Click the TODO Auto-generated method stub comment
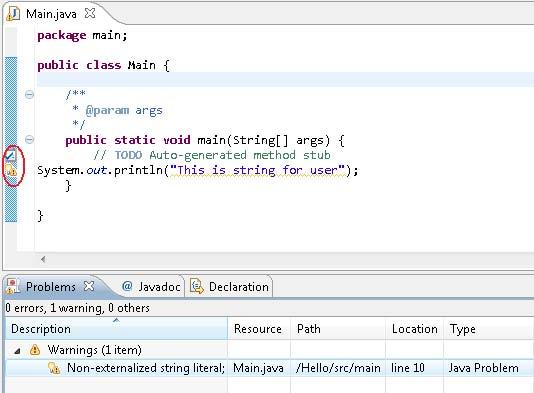 212,155
